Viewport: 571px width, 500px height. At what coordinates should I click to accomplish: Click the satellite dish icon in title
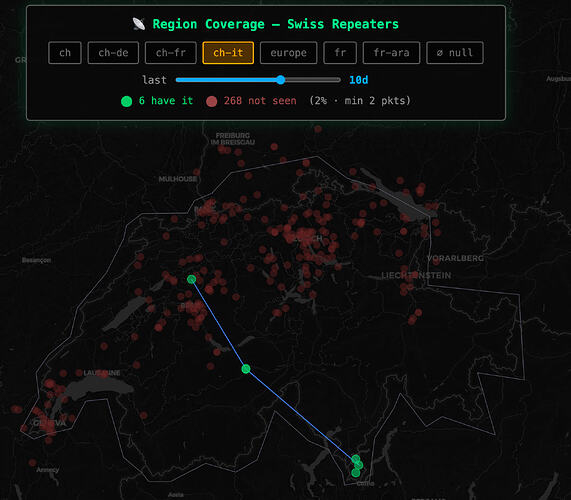click(x=139, y=24)
